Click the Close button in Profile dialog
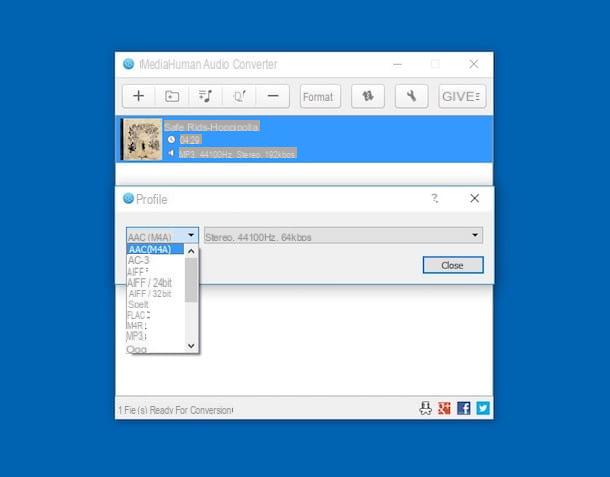Viewport: 610px width, 477px height. tap(453, 265)
